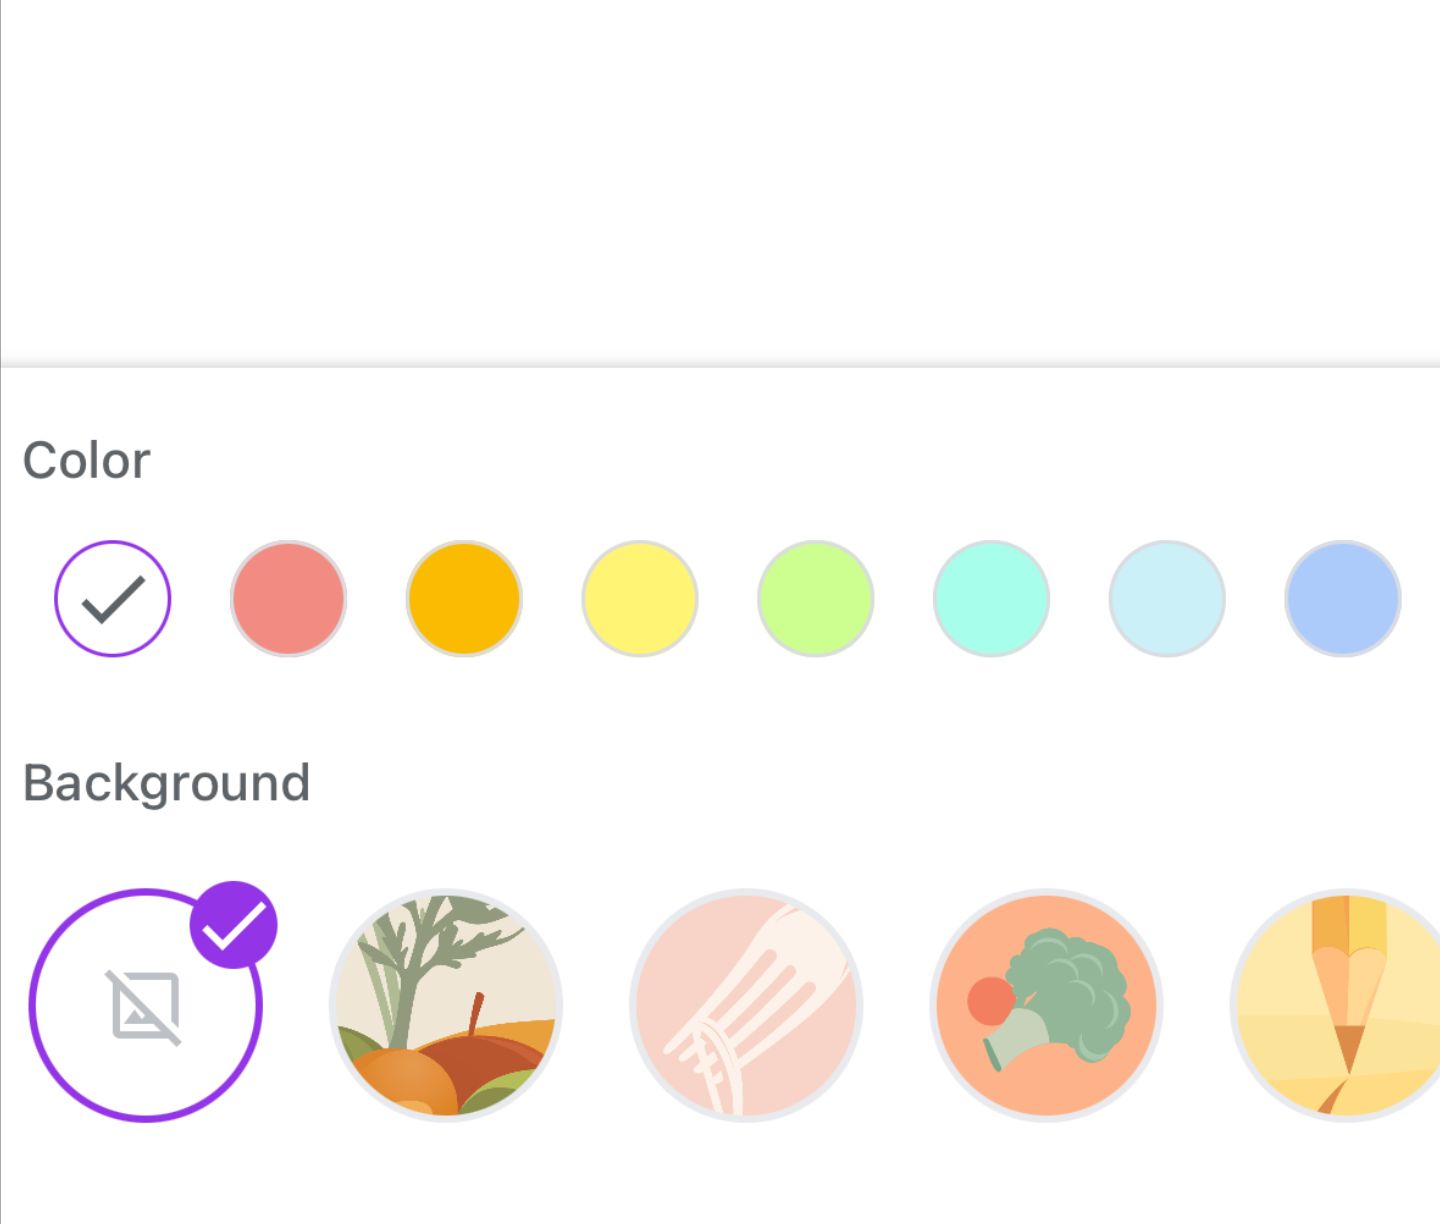Choose the fork with pasta background
The height and width of the screenshot is (1224, 1440).
click(x=746, y=1005)
